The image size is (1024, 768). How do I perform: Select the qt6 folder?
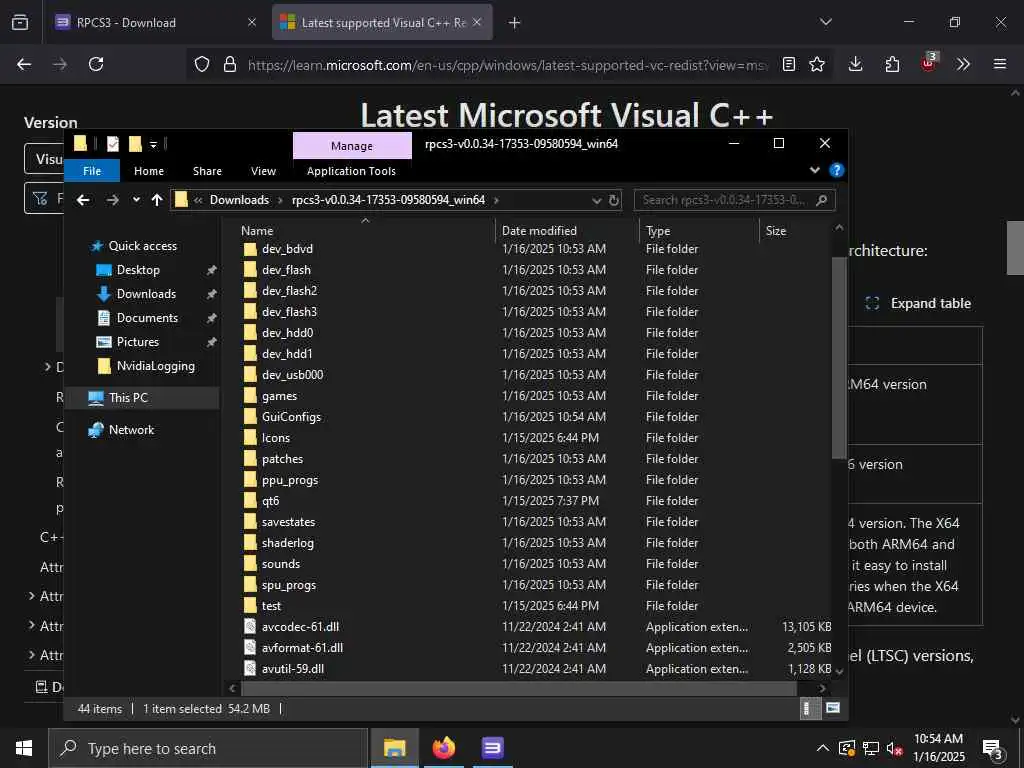point(270,501)
